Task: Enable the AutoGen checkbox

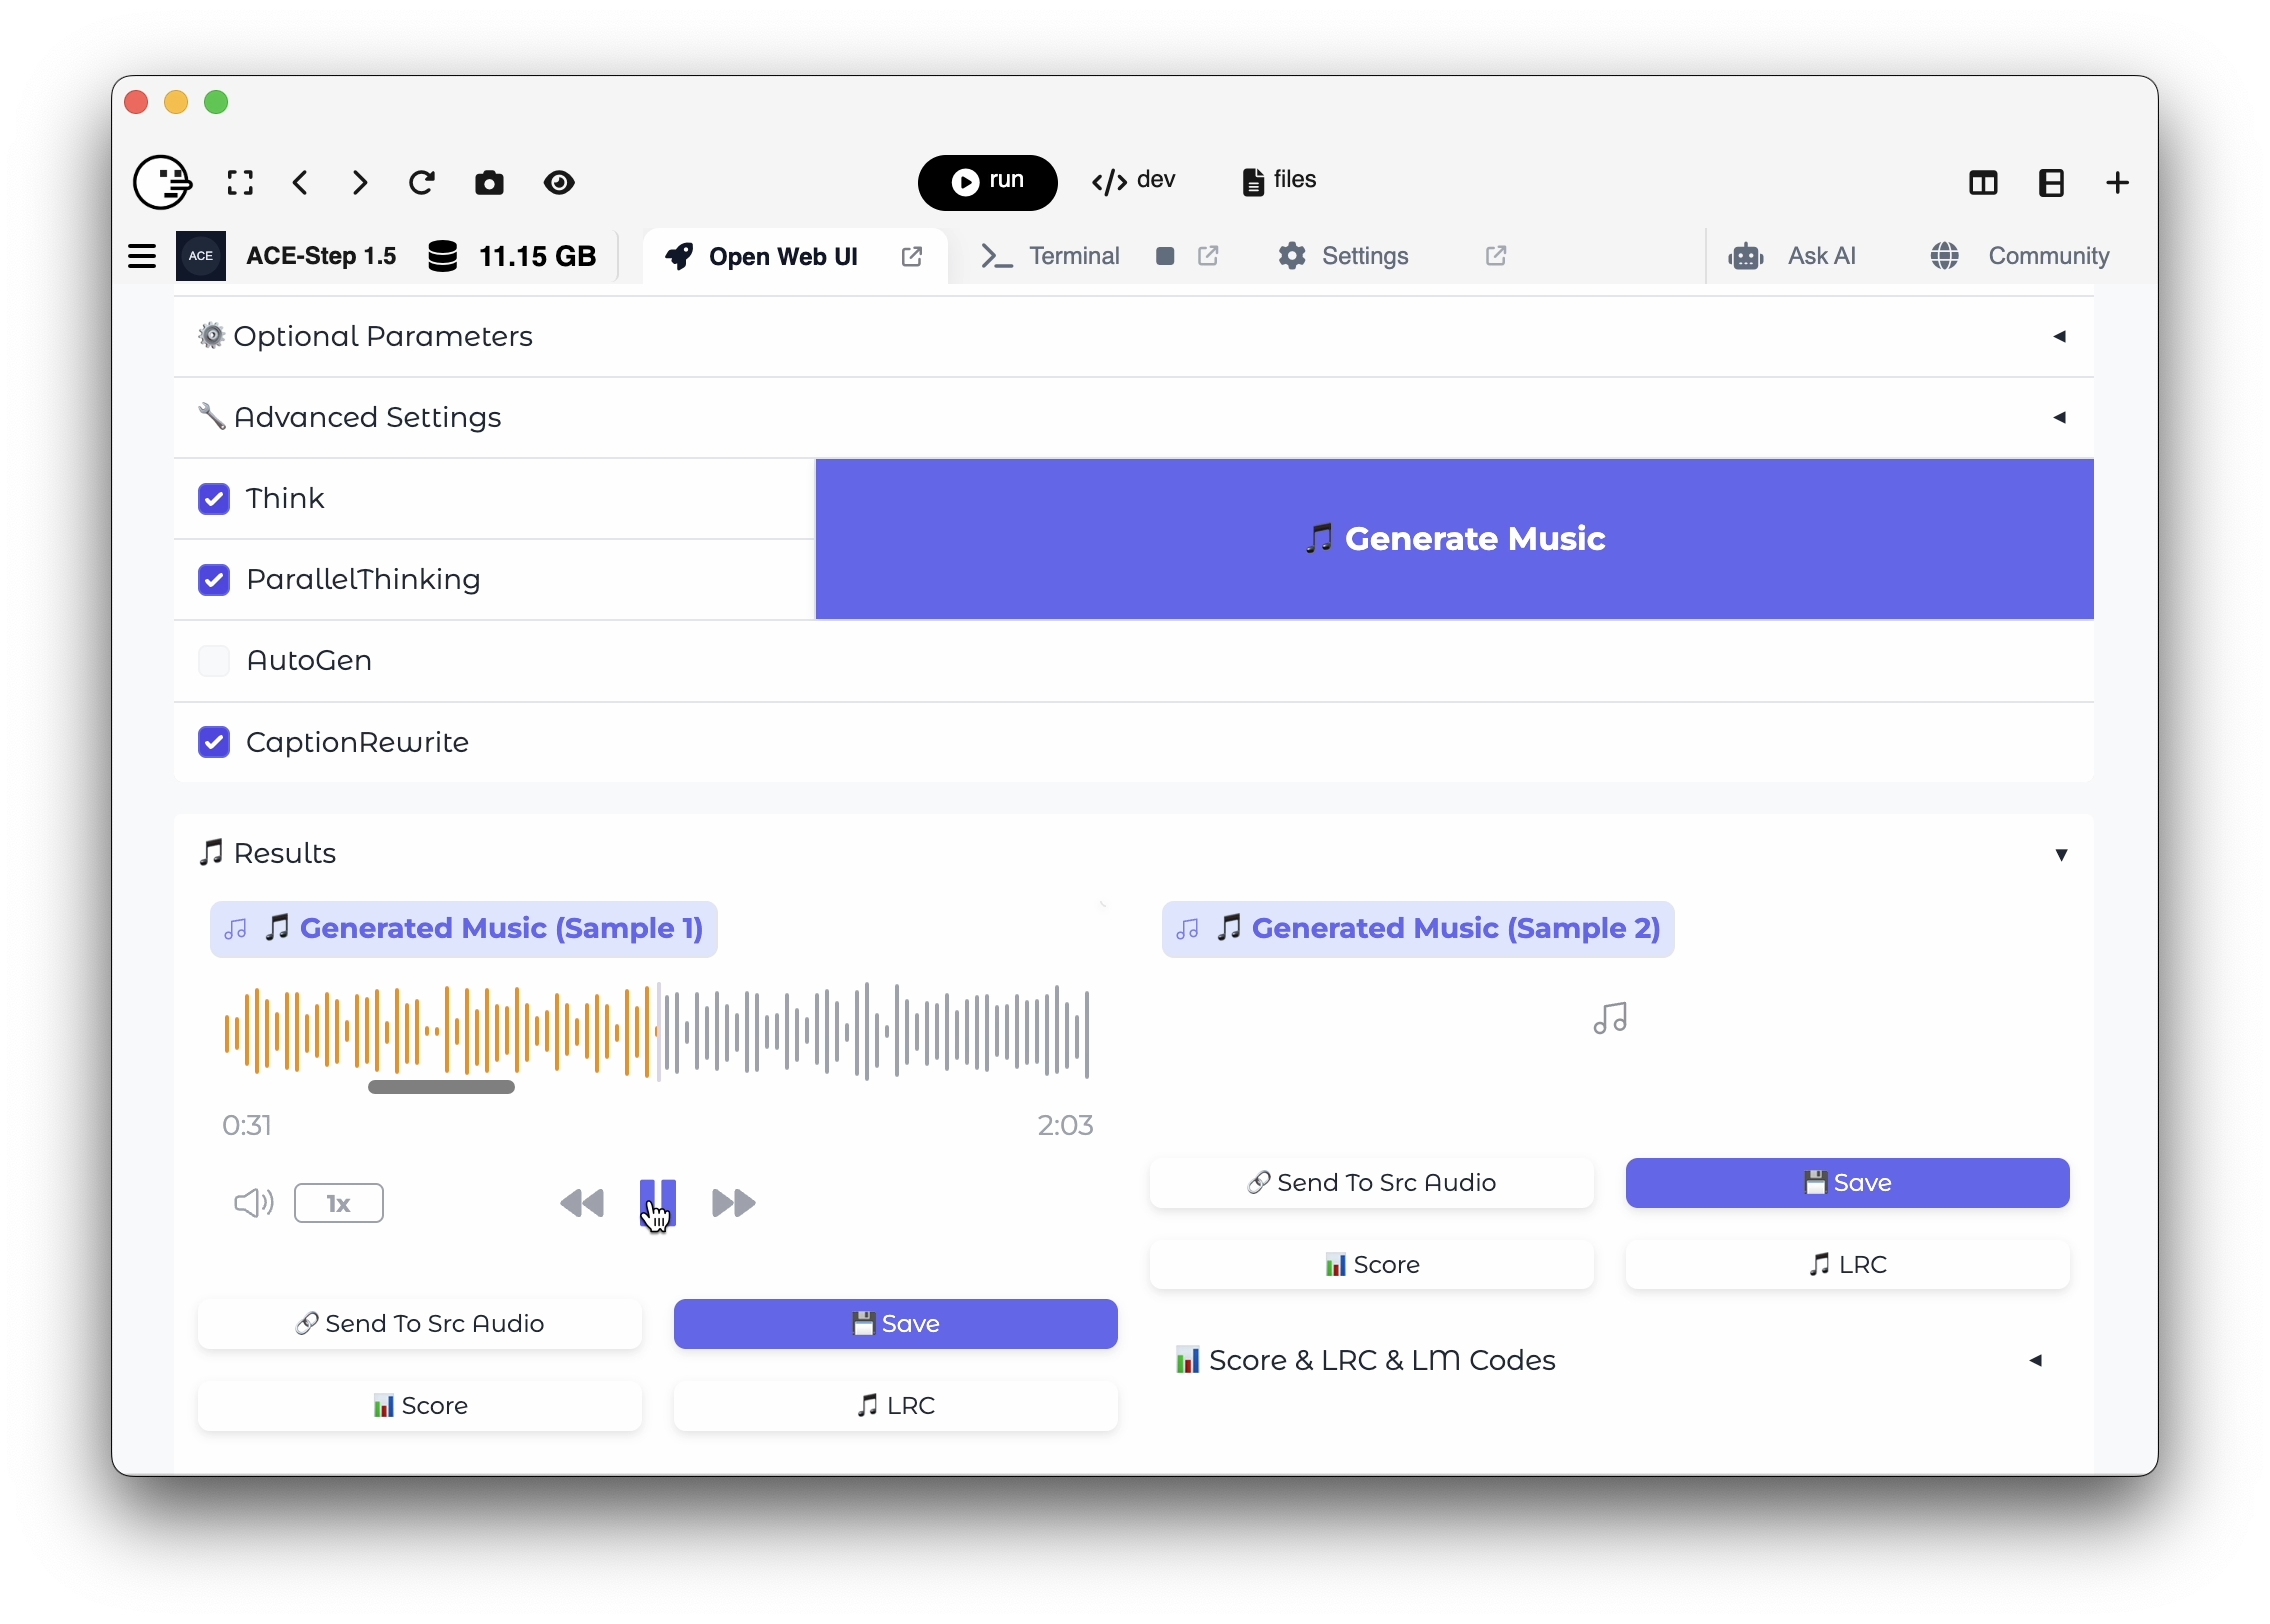Action: click(x=214, y=661)
